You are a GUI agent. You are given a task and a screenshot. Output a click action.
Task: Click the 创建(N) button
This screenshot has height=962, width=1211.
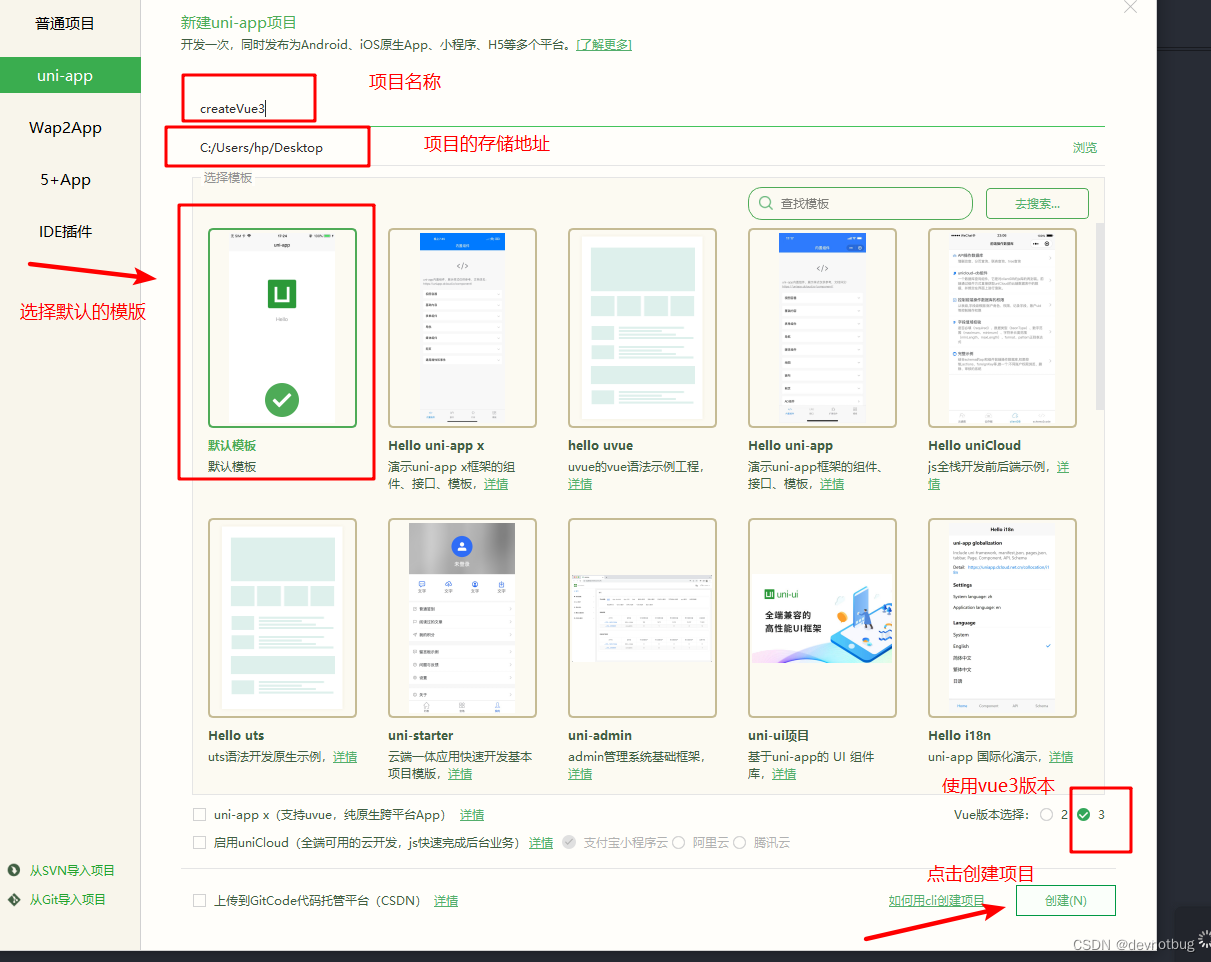coord(1066,901)
